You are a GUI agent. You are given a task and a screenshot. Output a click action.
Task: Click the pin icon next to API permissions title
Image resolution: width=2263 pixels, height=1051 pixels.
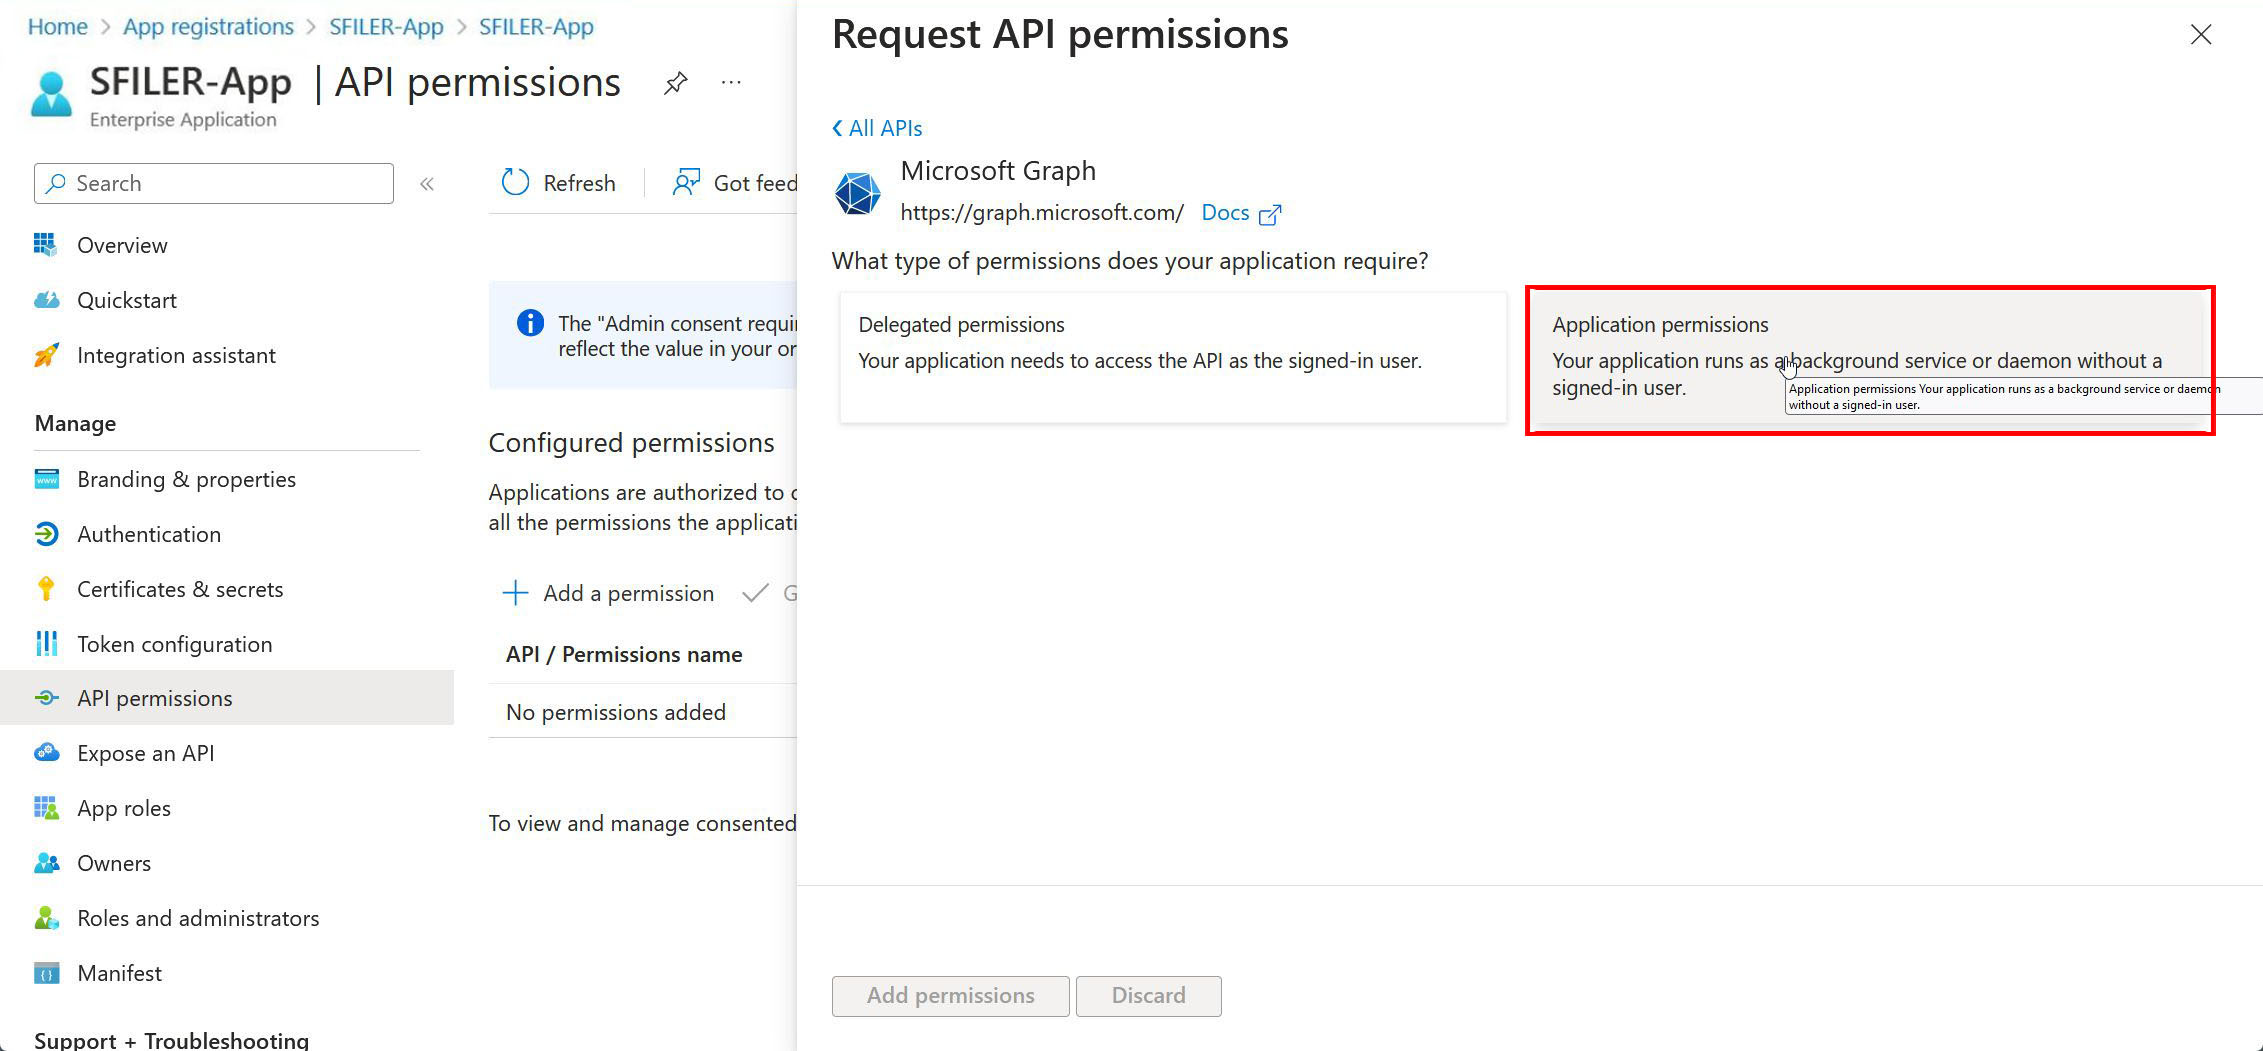[676, 83]
